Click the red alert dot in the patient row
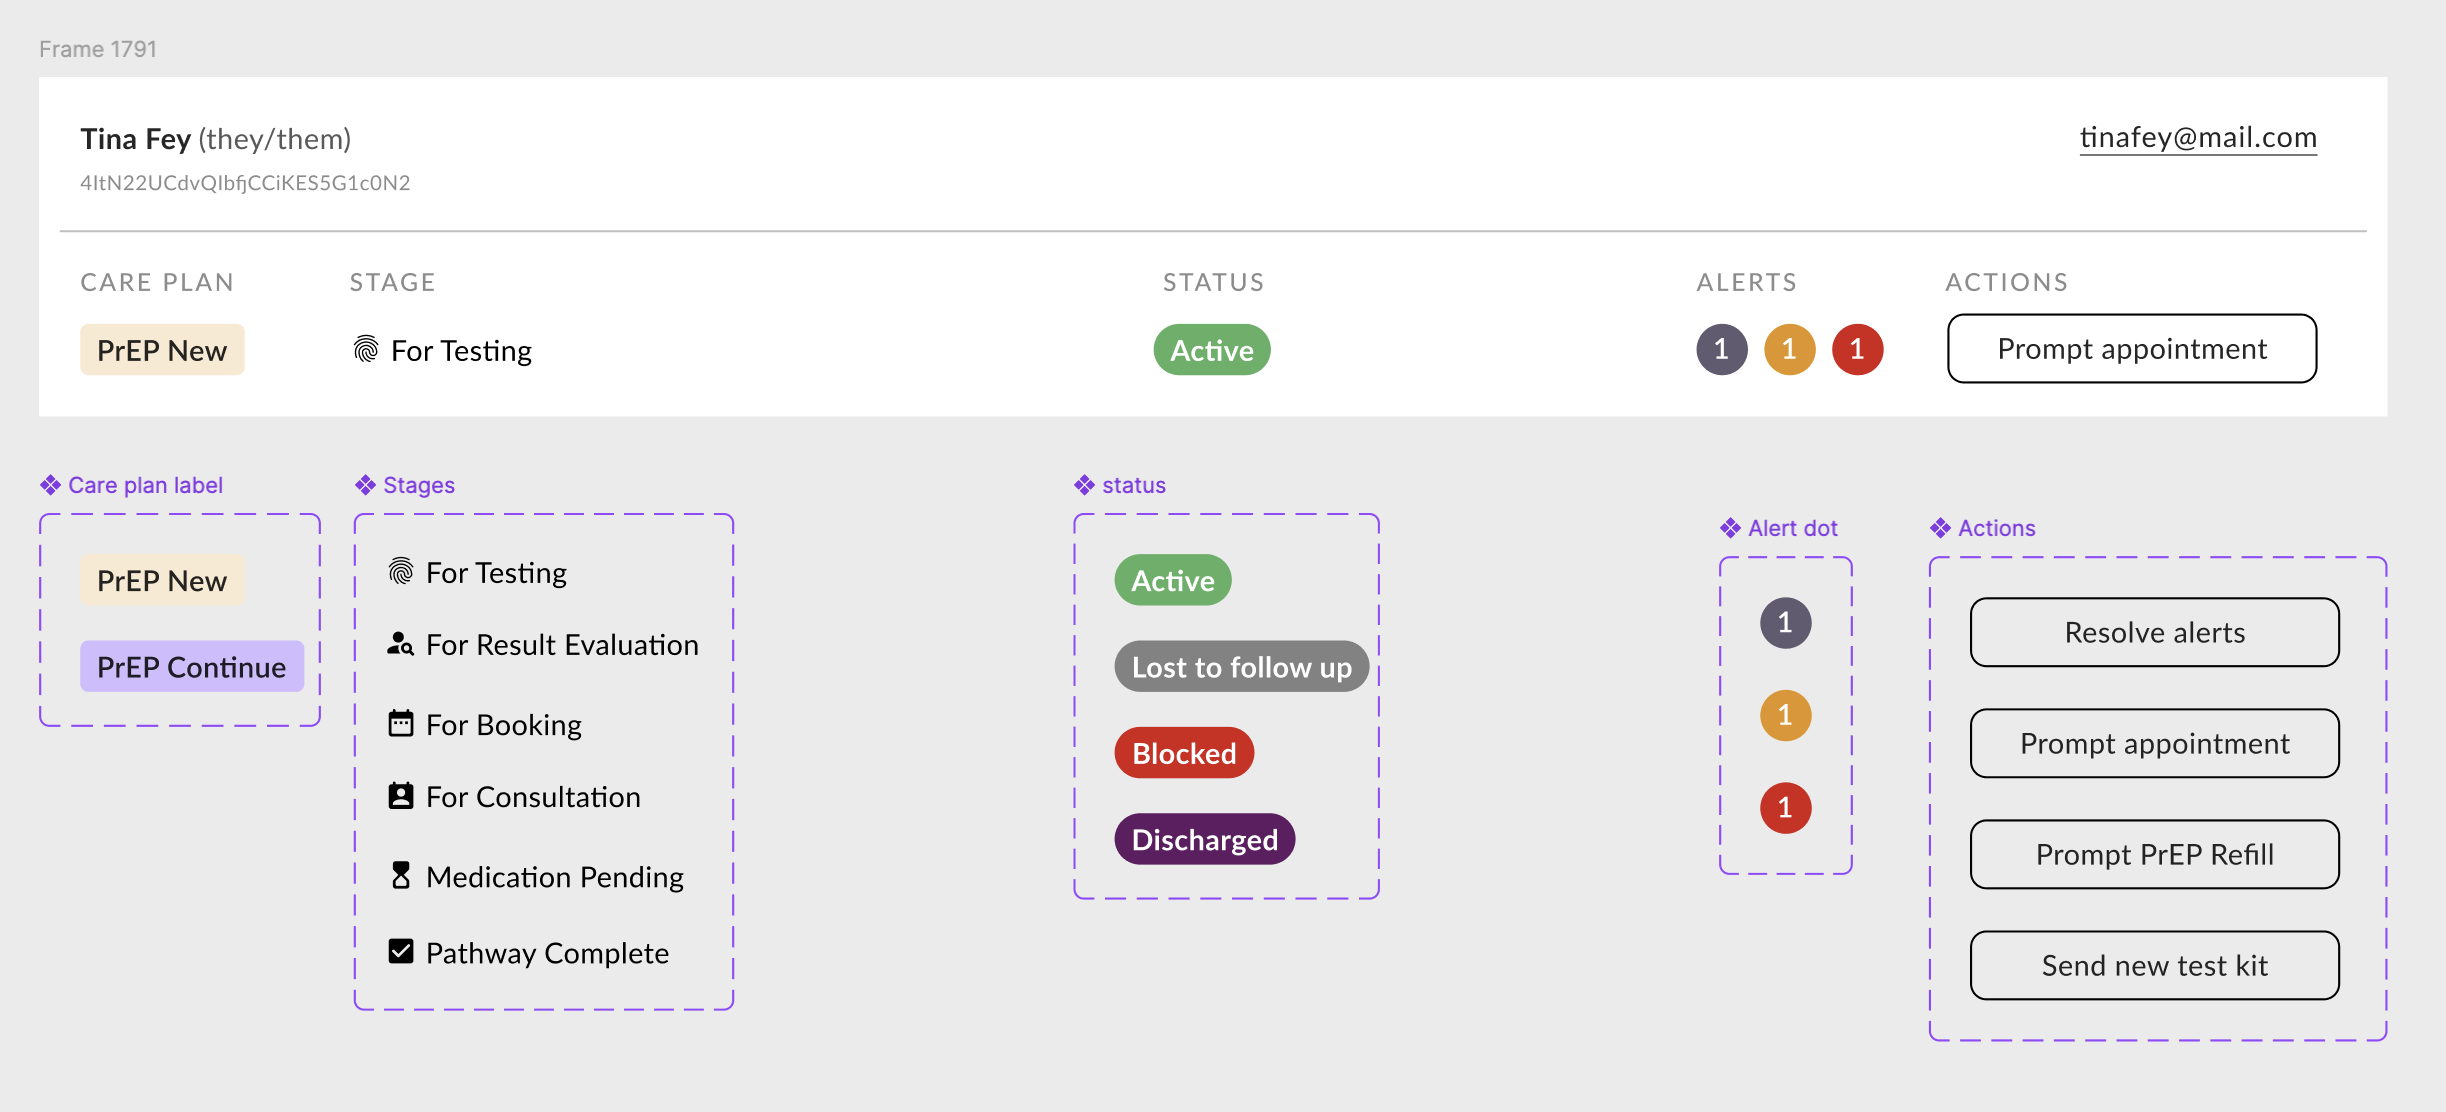The image size is (2446, 1112). pos(1857,349)
